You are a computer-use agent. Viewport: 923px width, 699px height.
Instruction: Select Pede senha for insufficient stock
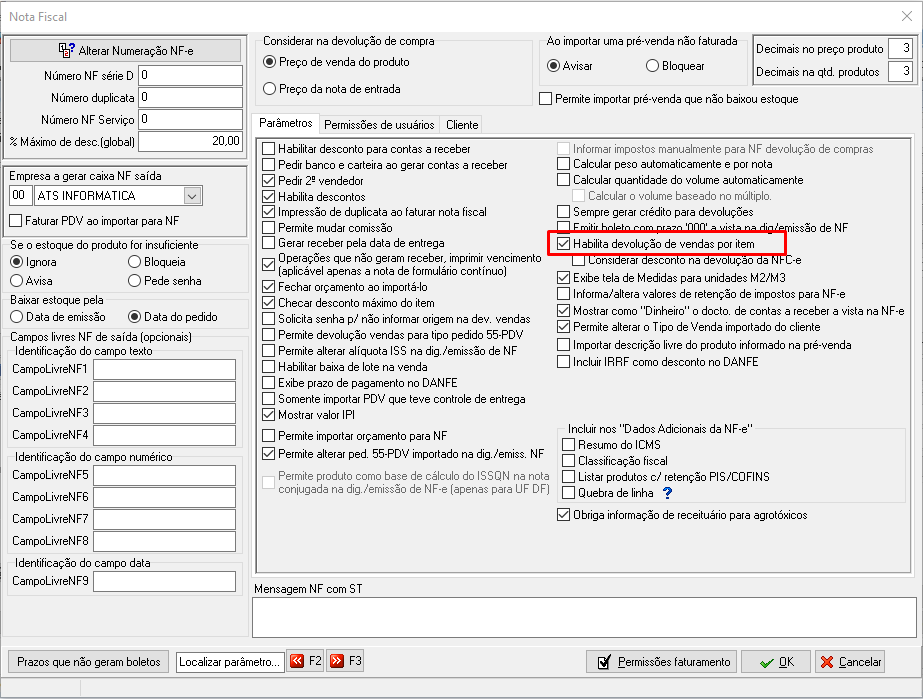tap(134, 281)
